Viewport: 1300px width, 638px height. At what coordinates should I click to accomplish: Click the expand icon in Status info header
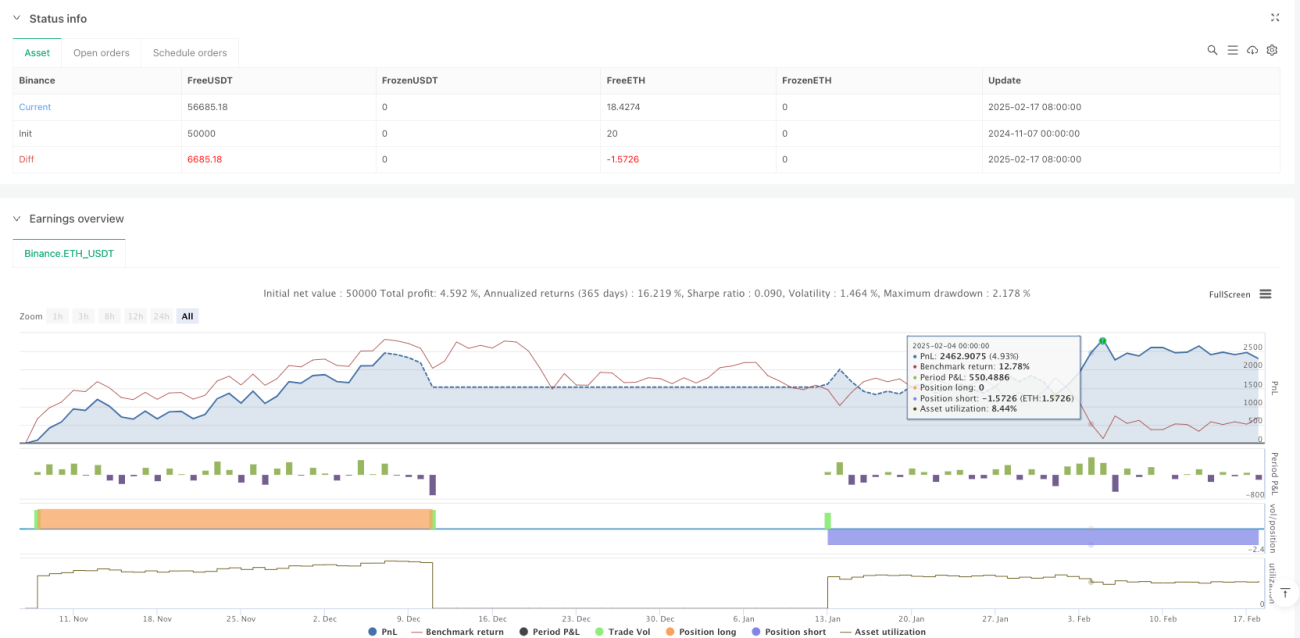tap(1275, 18)
